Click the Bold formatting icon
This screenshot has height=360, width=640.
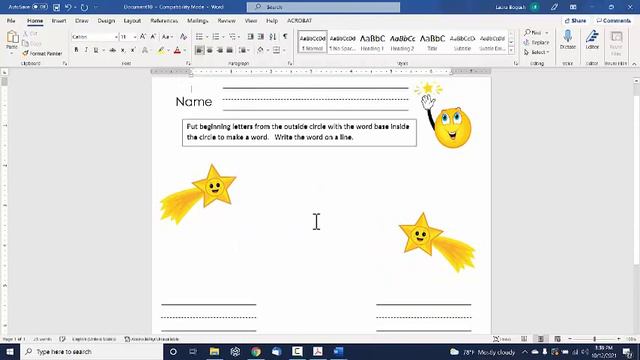pyautogui.click(x=76, y=50)
